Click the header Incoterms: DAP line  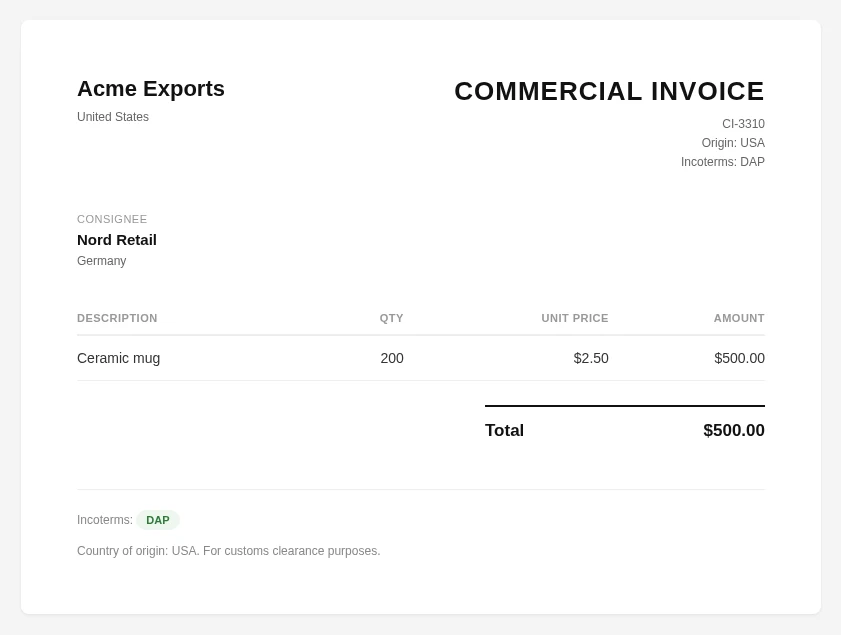pyautogui.click(x=723, y=162)
